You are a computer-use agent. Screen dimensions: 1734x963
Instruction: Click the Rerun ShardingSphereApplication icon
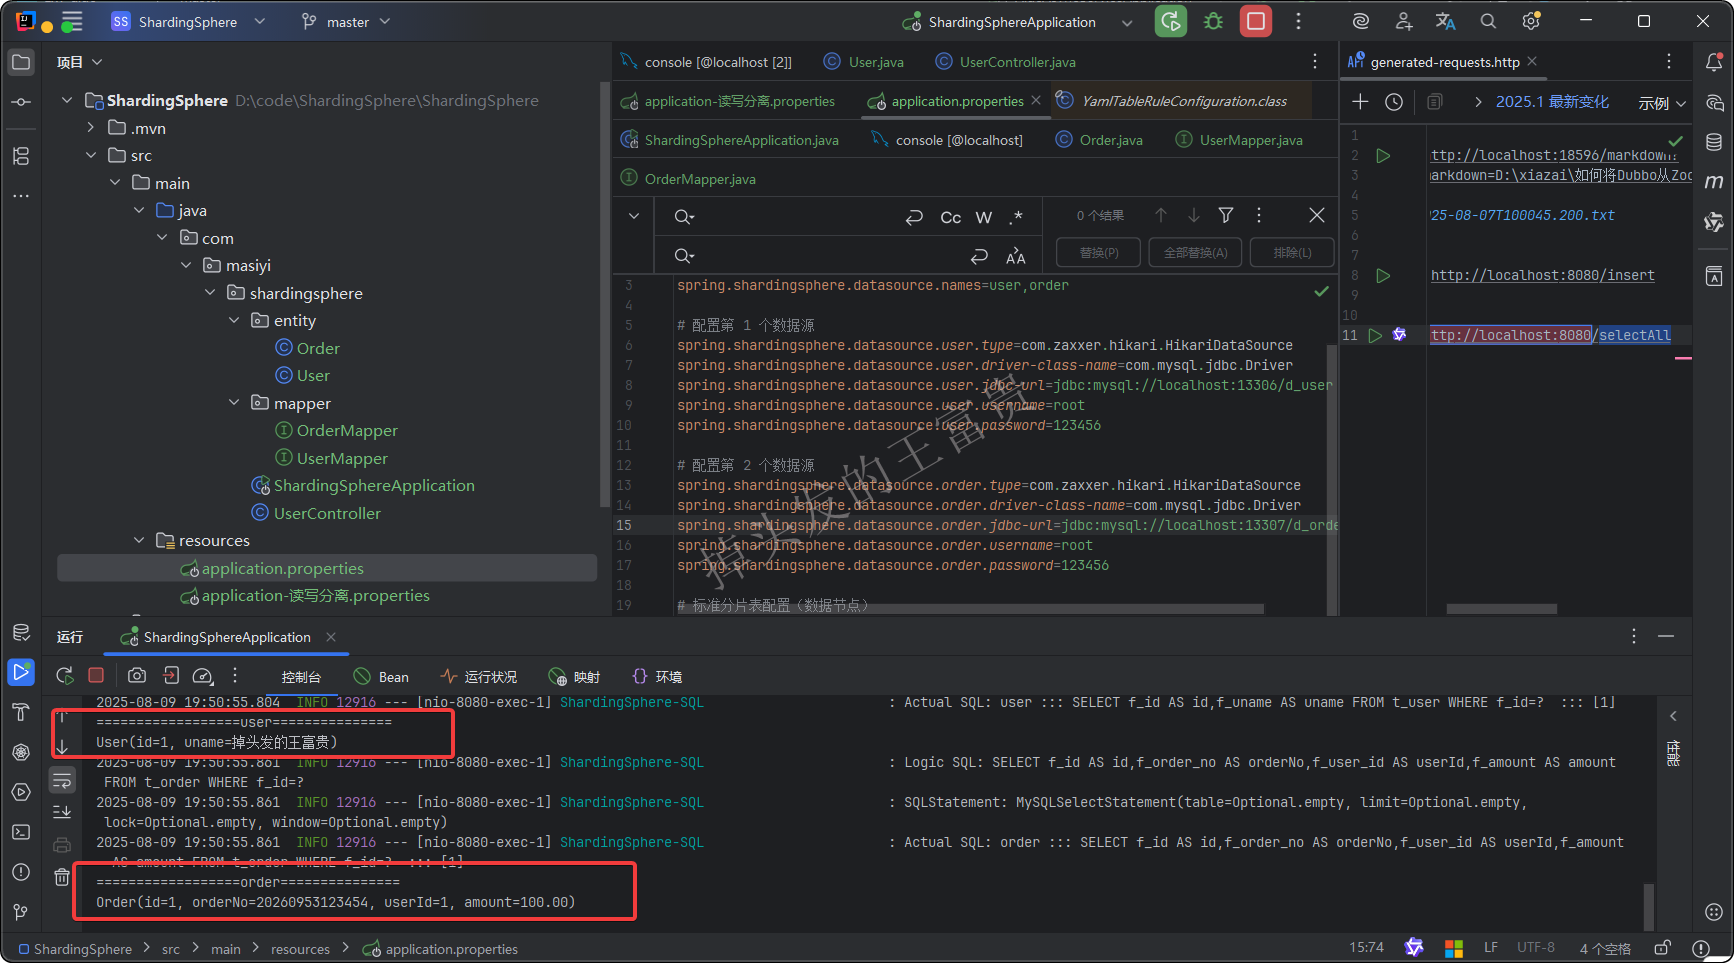(1171, 21)
